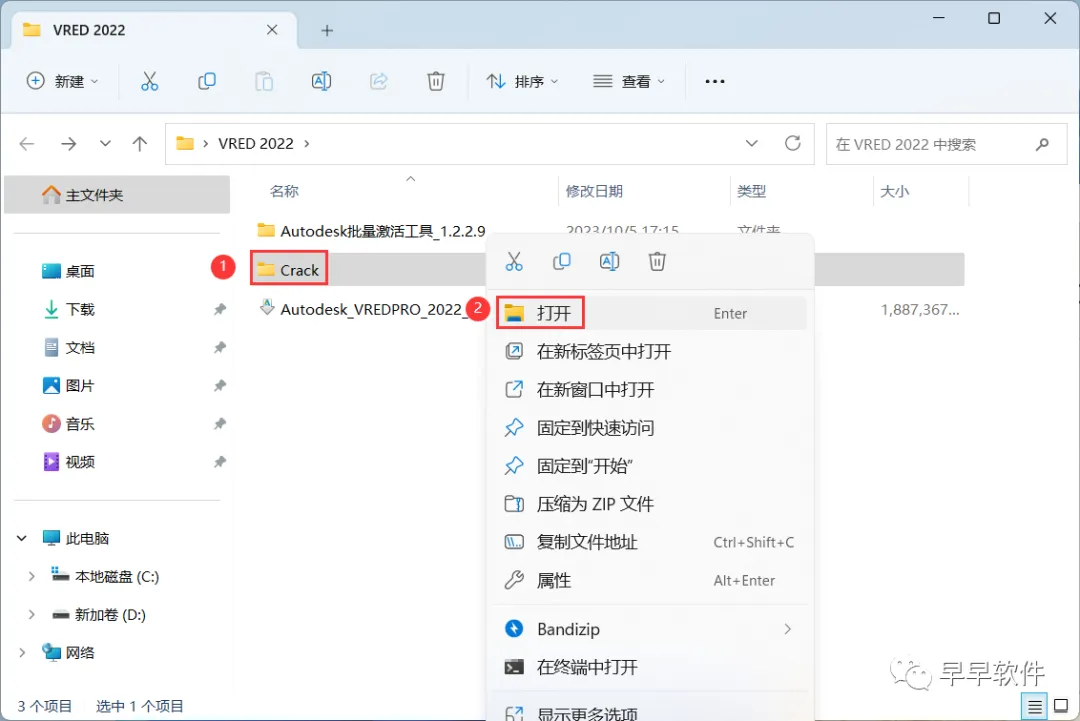Choose 固定到快速访问
Screen dimensions: 1080x721
point(651,428)
